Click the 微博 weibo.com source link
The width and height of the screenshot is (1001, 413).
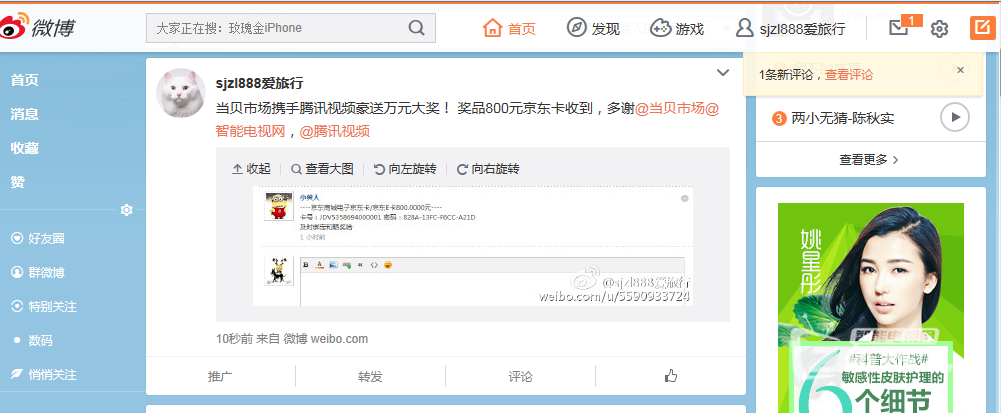326,339
